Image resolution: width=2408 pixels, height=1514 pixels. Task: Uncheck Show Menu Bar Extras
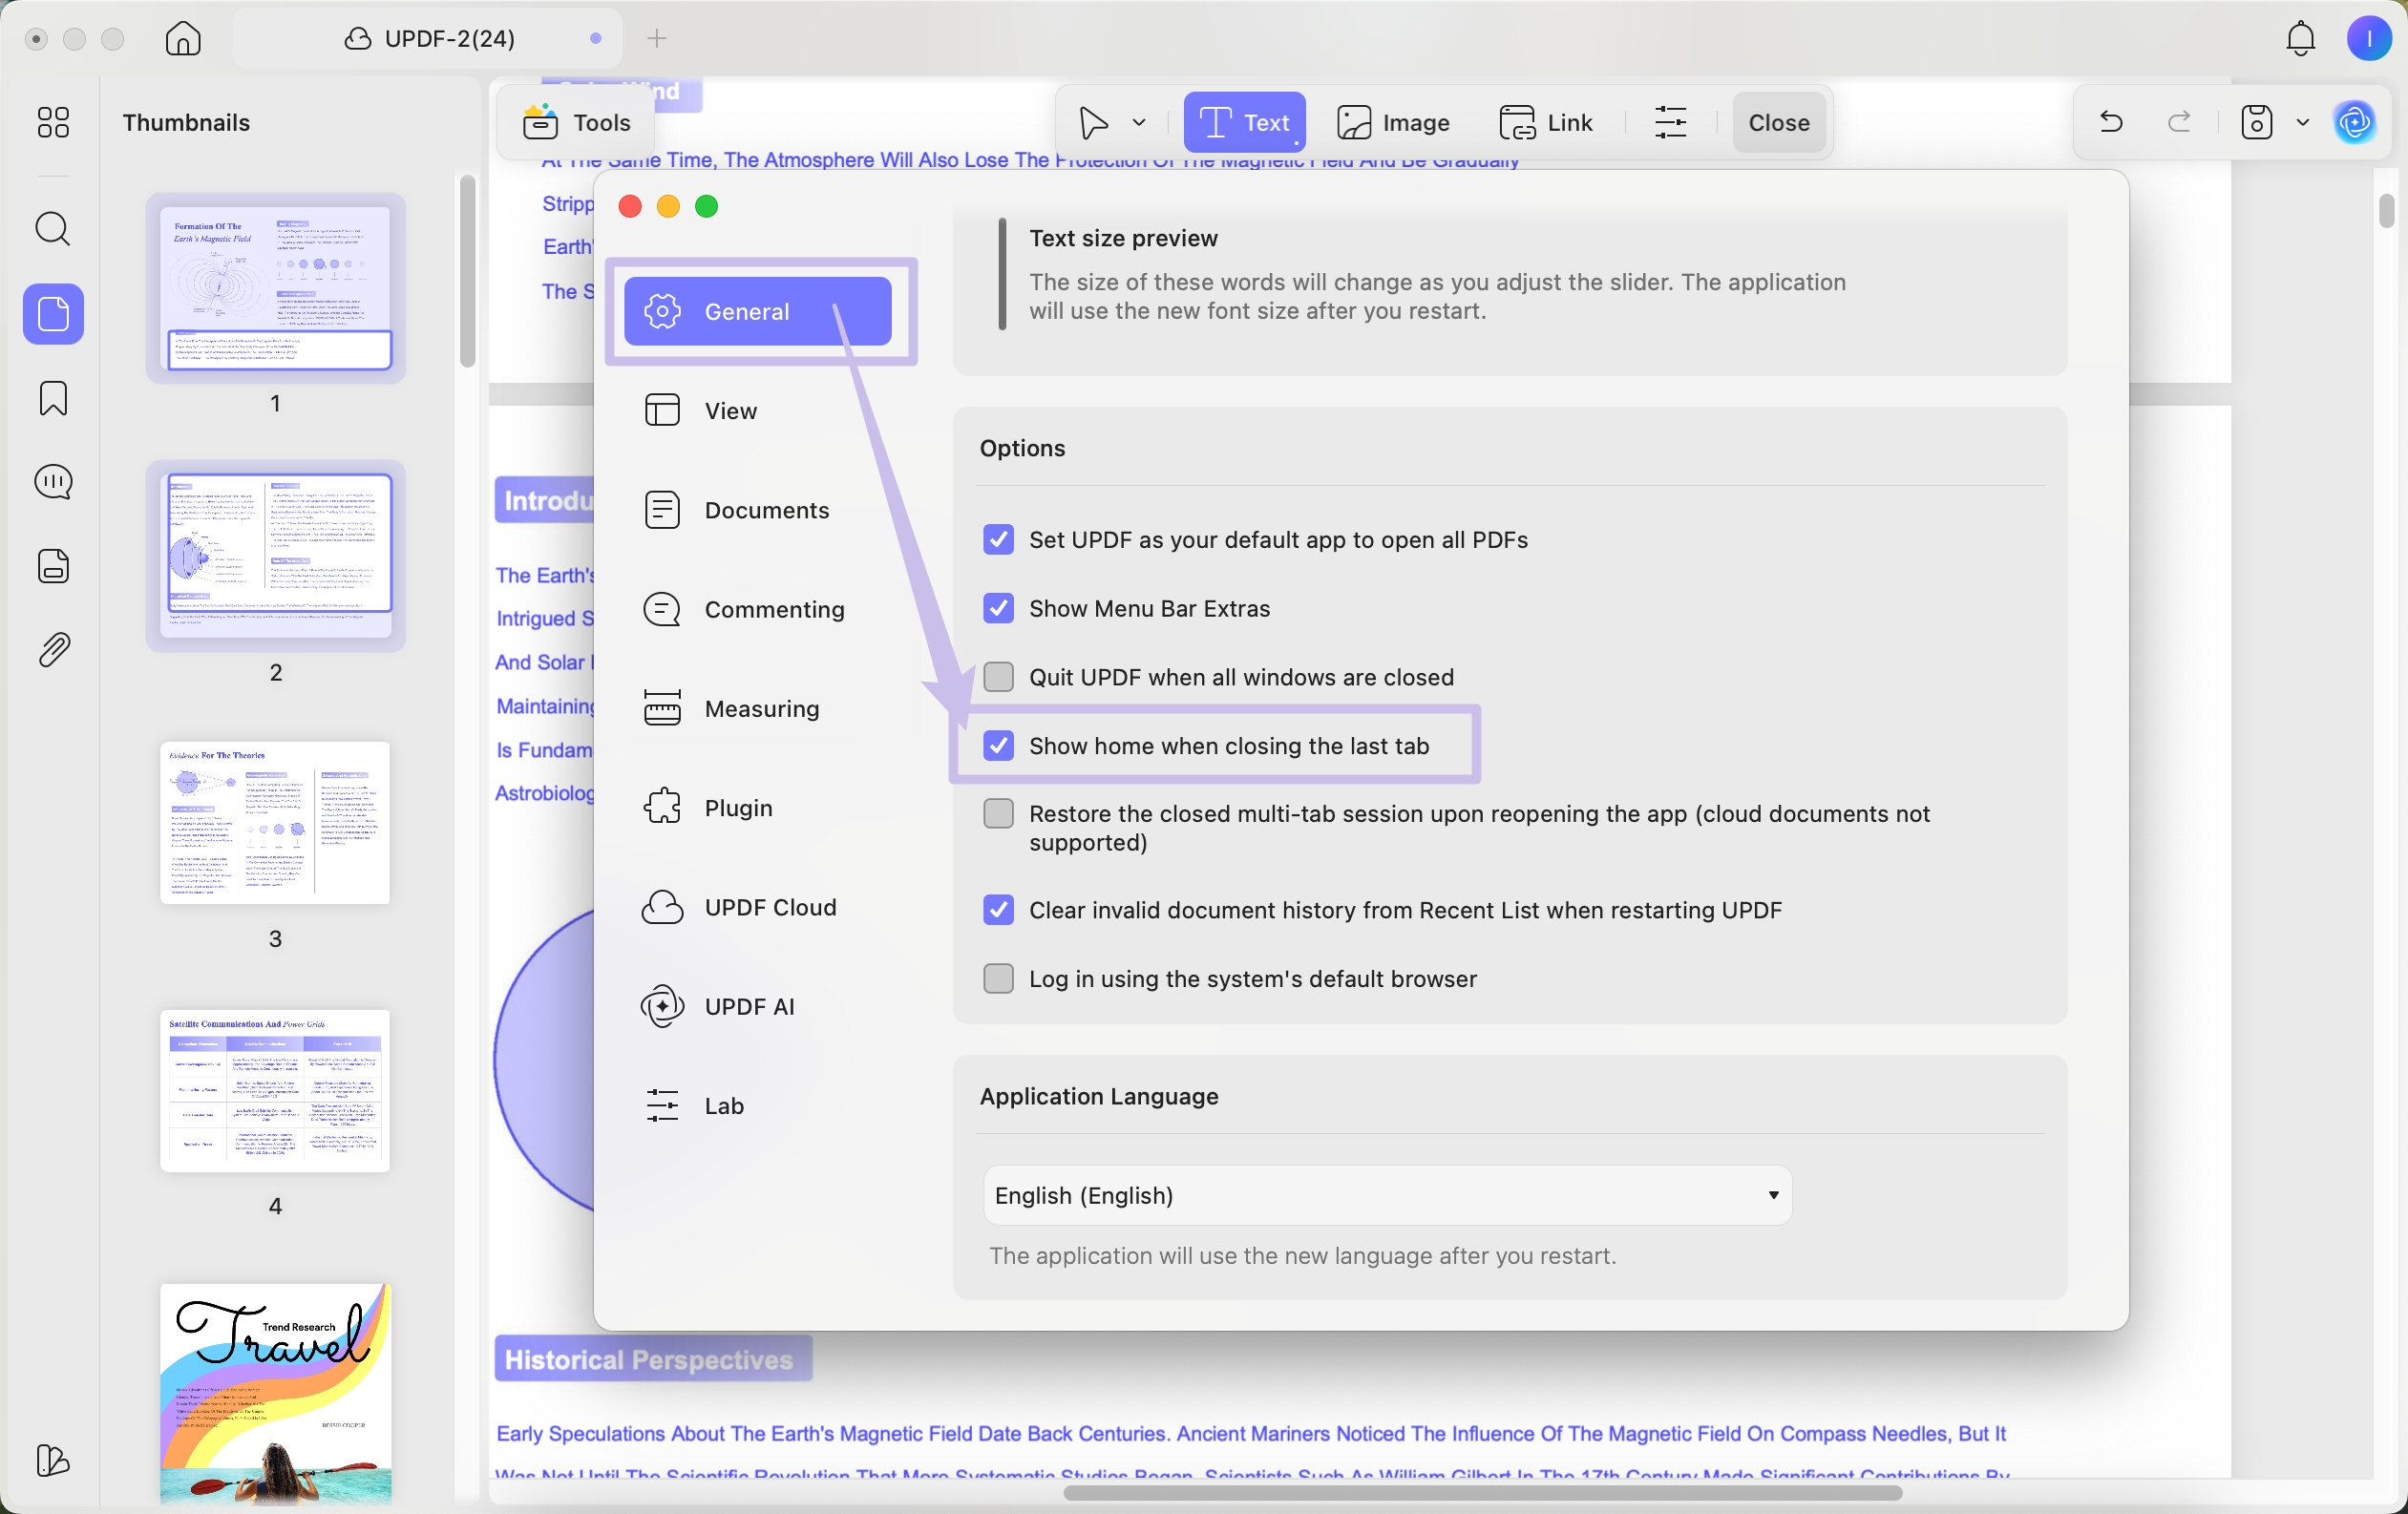coord(998,608)
